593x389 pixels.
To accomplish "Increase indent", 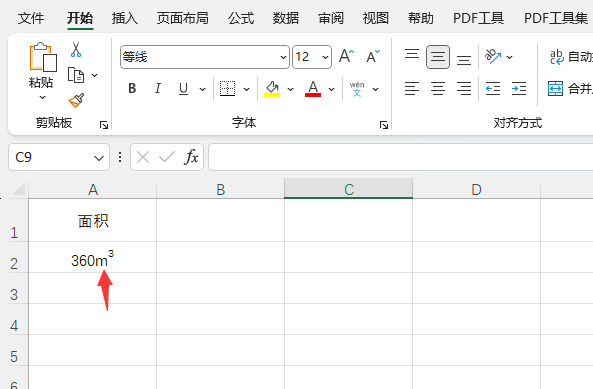I will (x=519, y=88).
